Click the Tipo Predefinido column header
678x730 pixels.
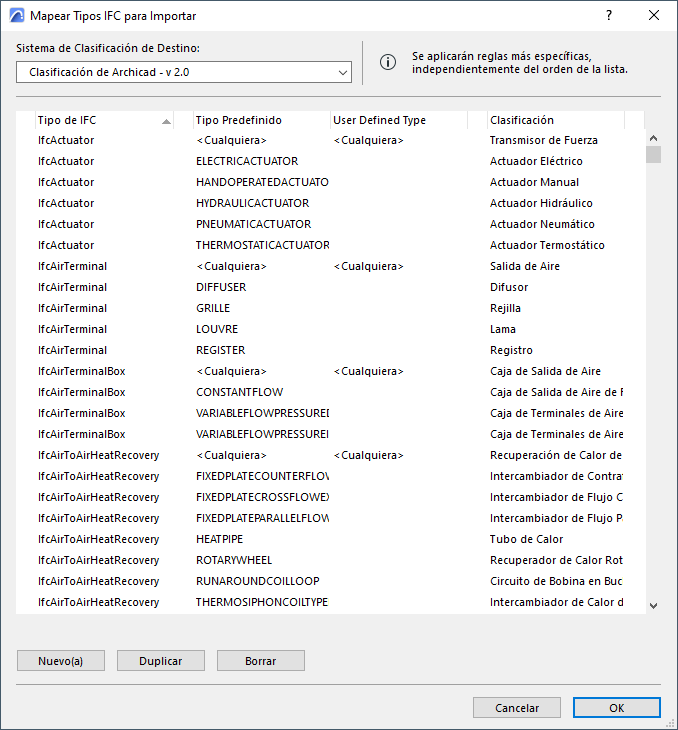click(261, 120)
